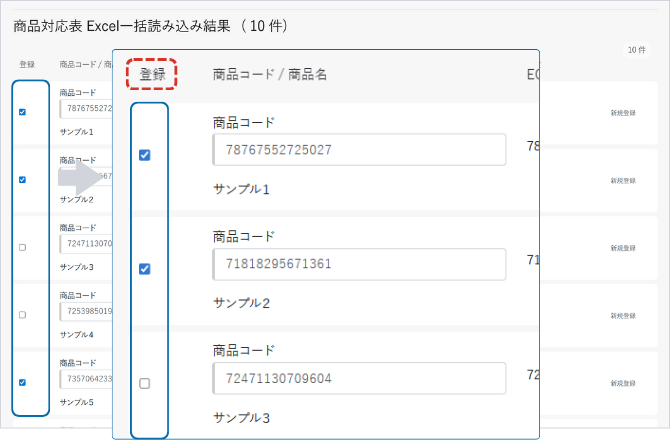Click the 商品コード / 商品名 column header

click(x=270, y=74)
